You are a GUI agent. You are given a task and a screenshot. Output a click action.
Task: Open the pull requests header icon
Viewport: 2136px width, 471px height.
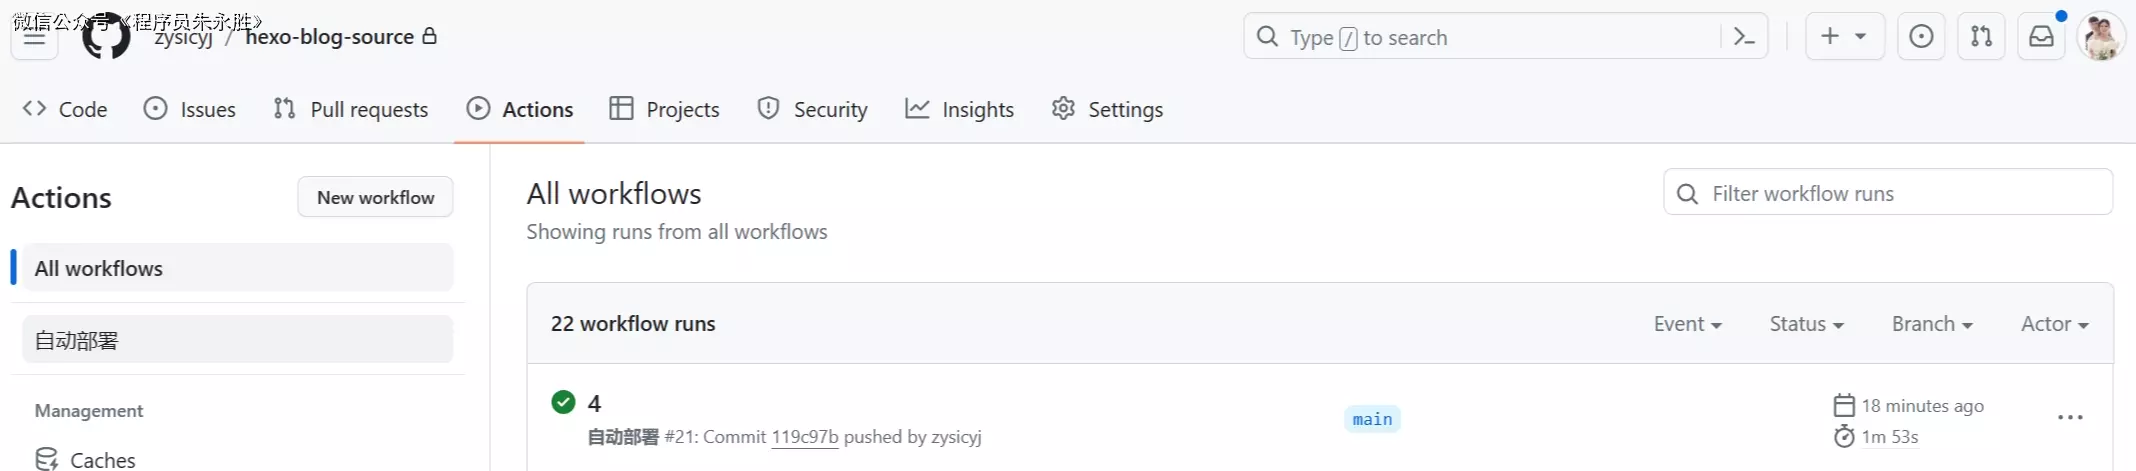click(1981, 37)
